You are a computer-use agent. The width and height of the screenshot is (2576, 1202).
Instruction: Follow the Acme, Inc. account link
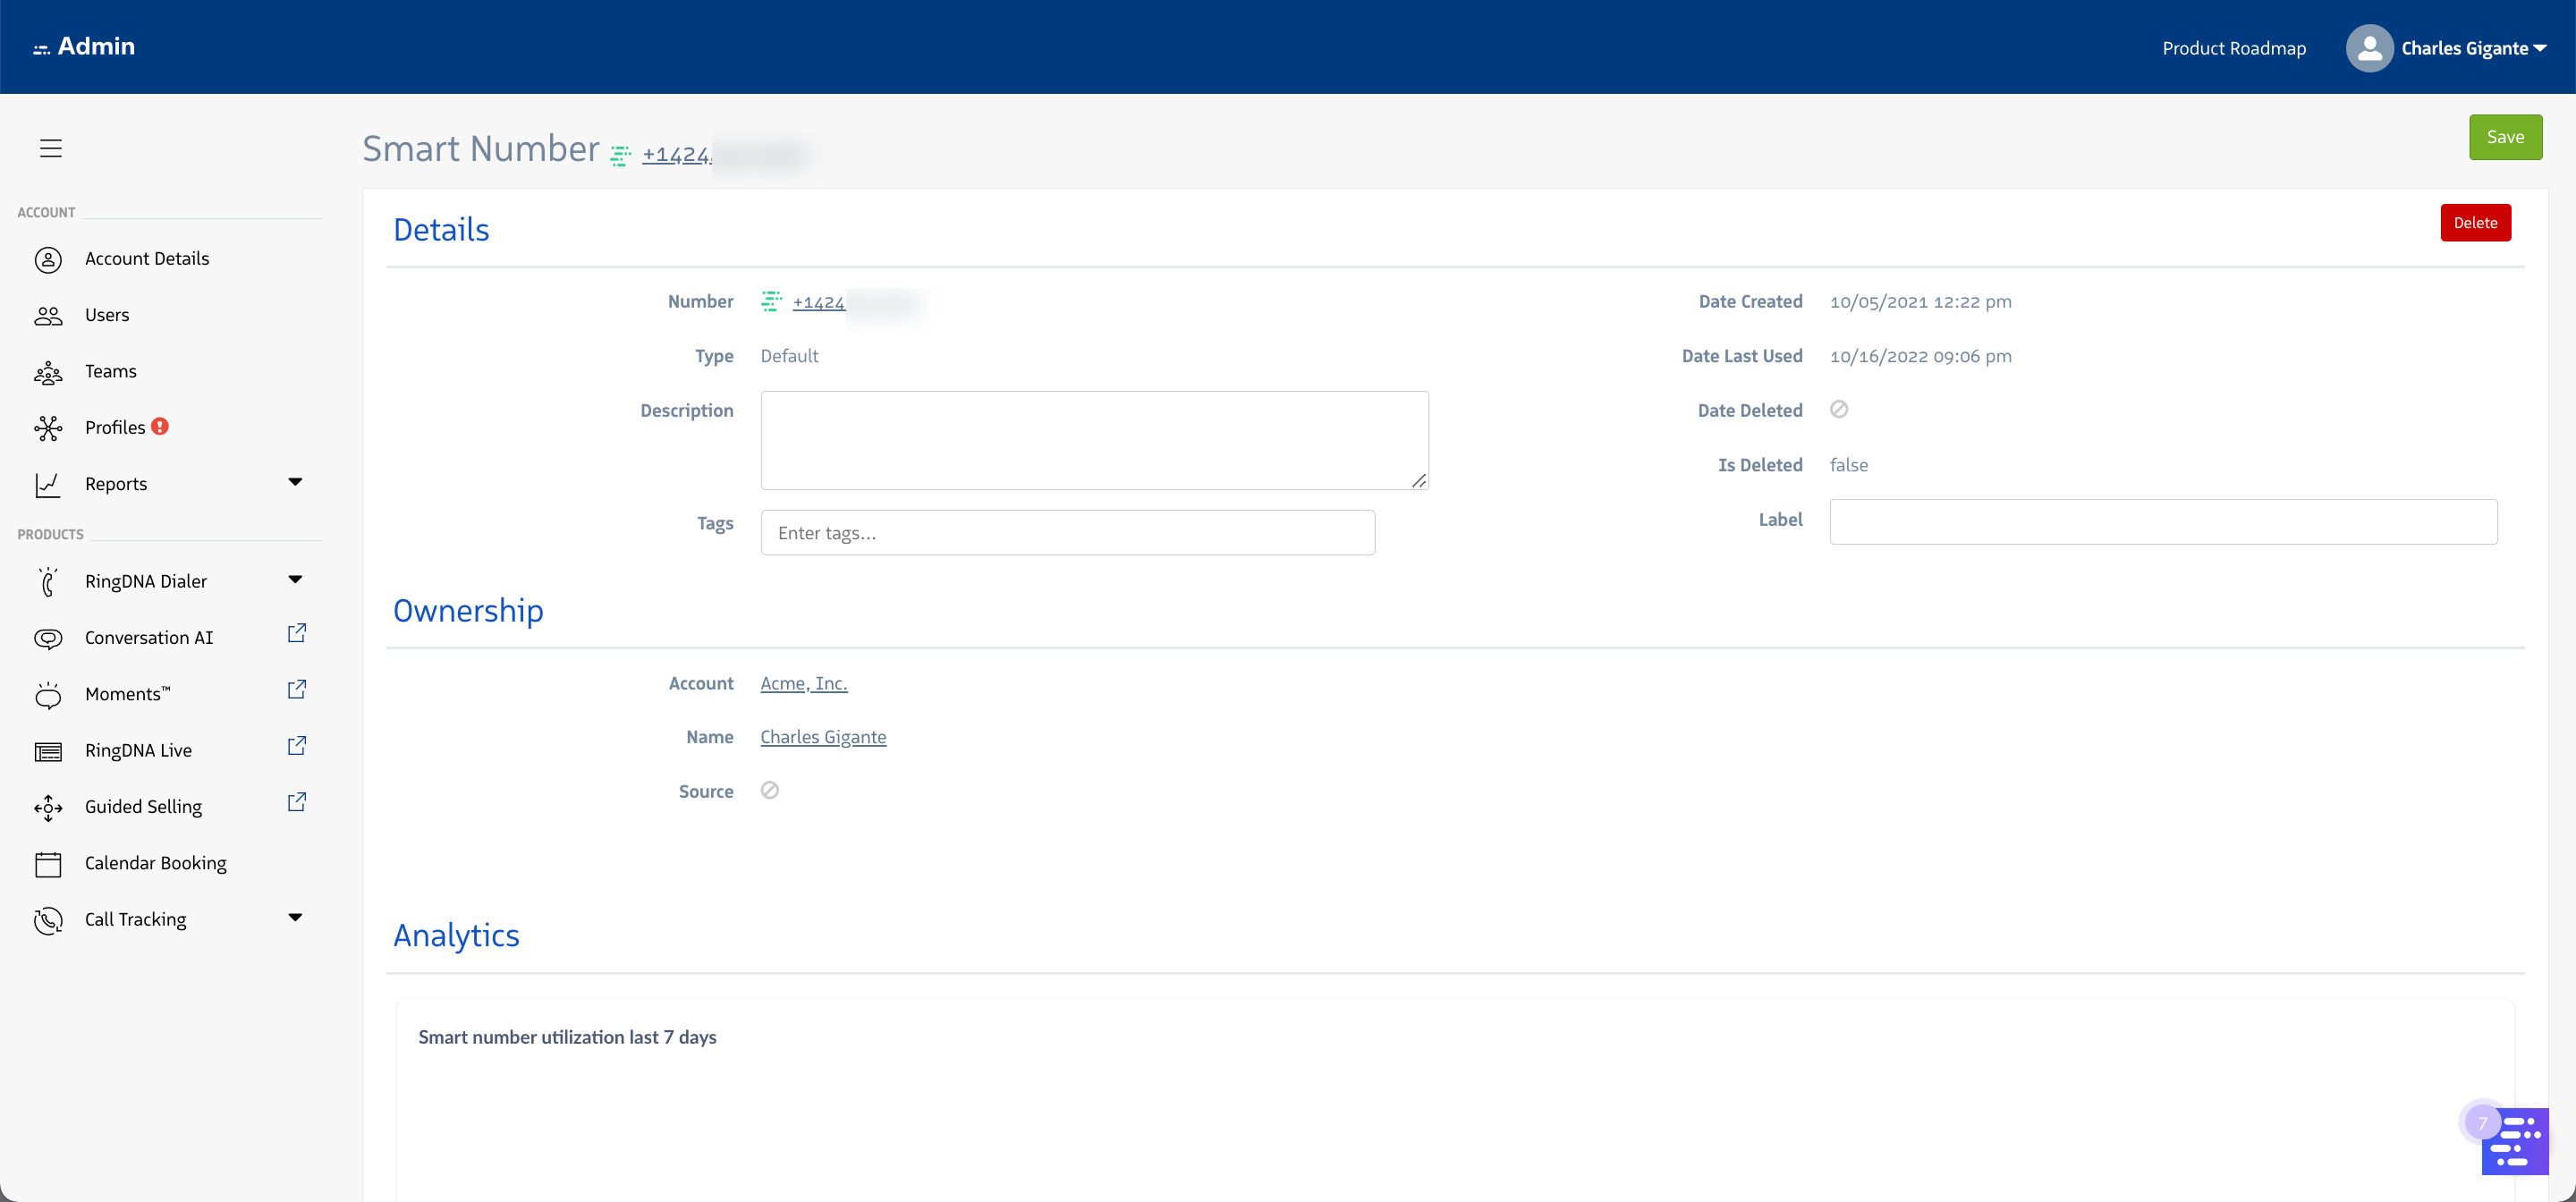tap(803, 684)
